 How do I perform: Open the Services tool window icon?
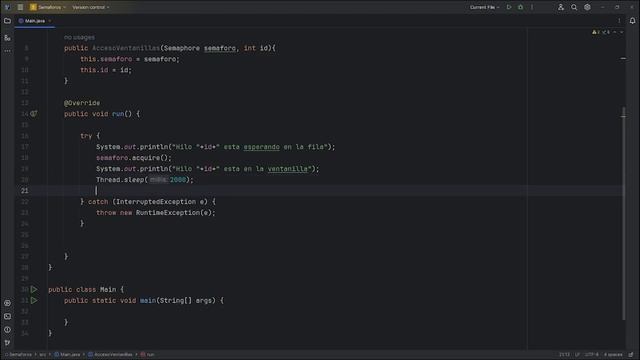[x=7, y=303]
